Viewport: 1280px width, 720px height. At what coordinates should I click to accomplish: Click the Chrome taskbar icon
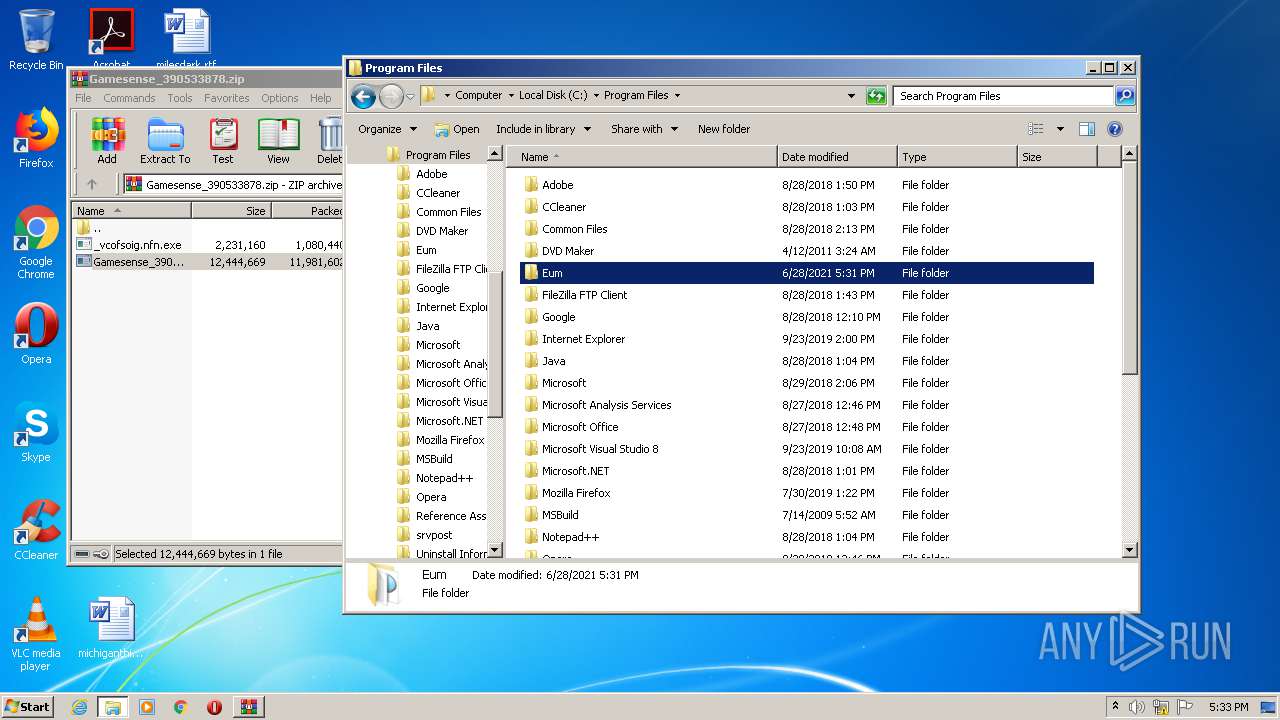[x=180, y=707]
